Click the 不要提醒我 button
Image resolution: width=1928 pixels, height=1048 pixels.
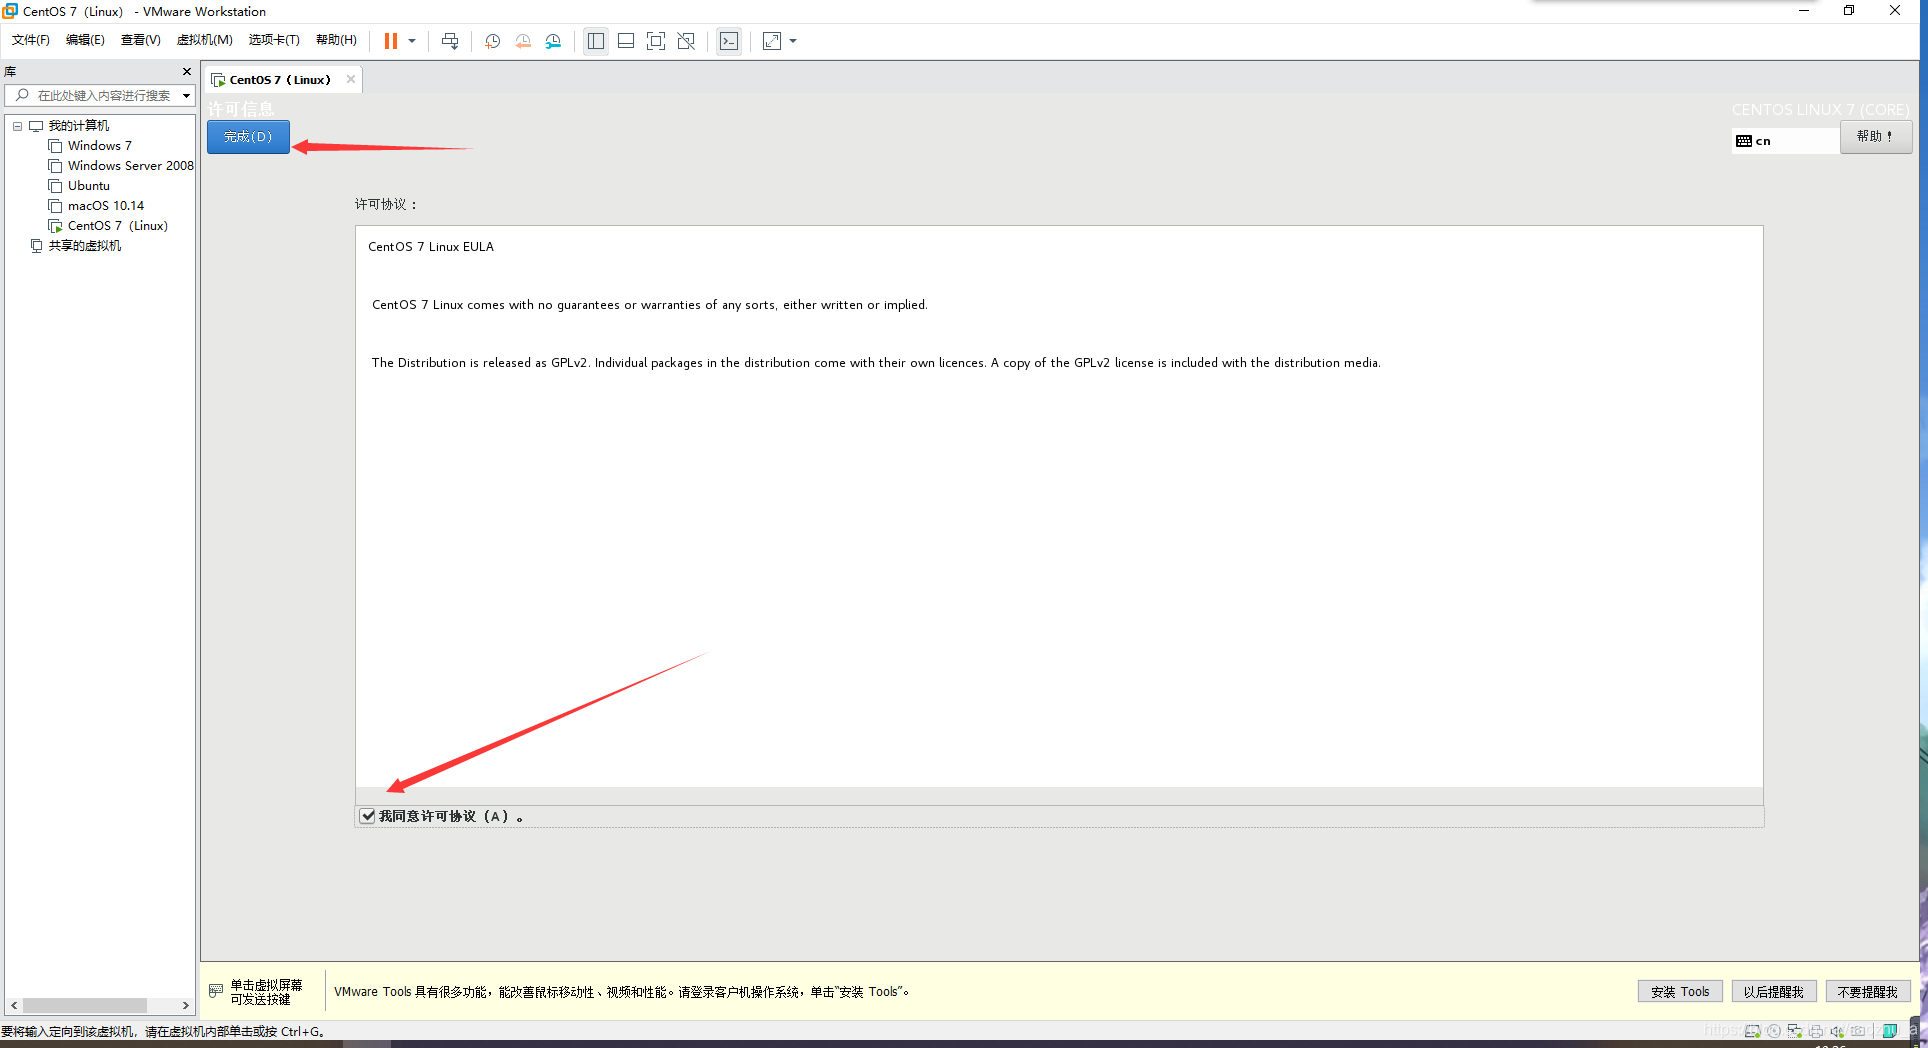[1868, 992]
